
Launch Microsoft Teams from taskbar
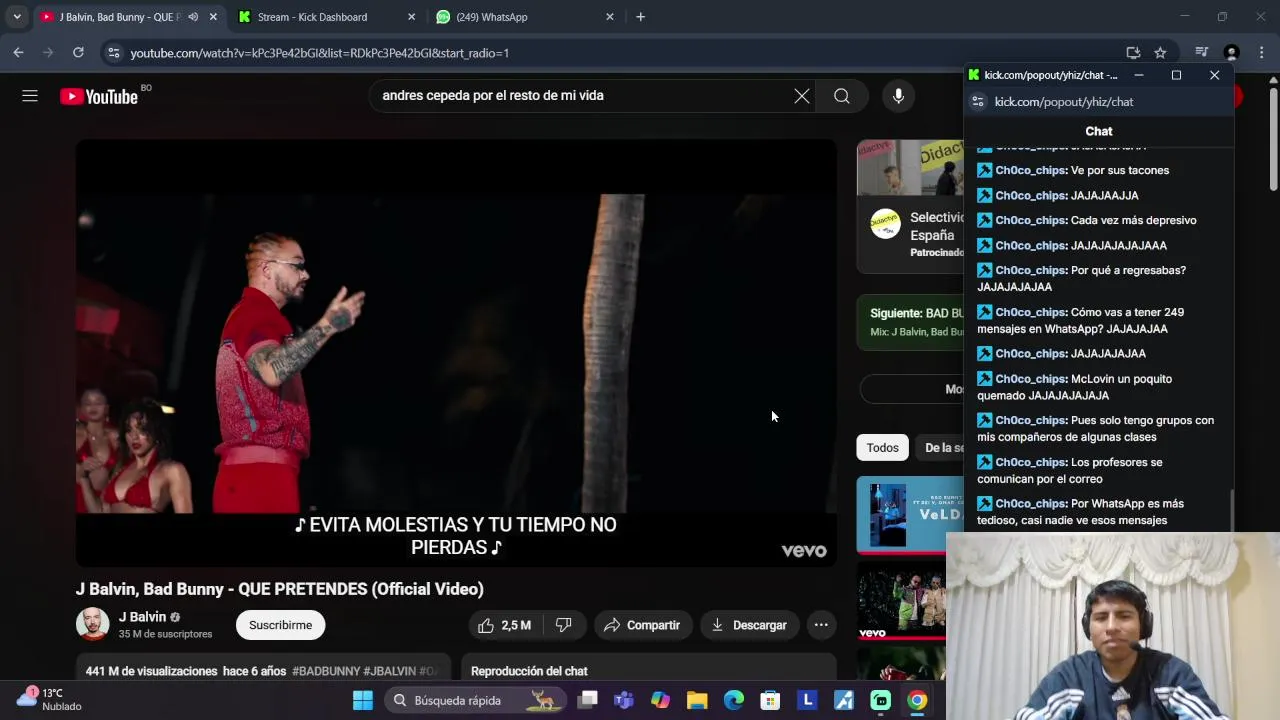click(624, 700)
